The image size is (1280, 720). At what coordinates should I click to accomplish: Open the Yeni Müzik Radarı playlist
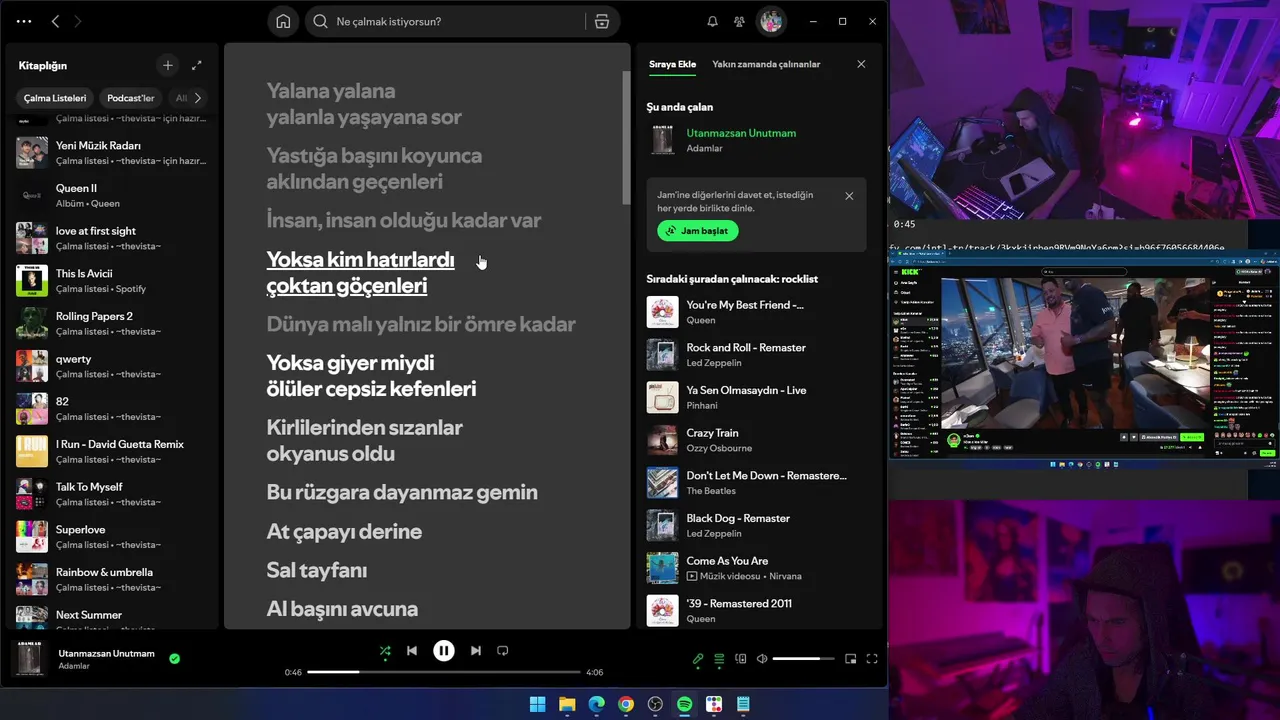111,152
